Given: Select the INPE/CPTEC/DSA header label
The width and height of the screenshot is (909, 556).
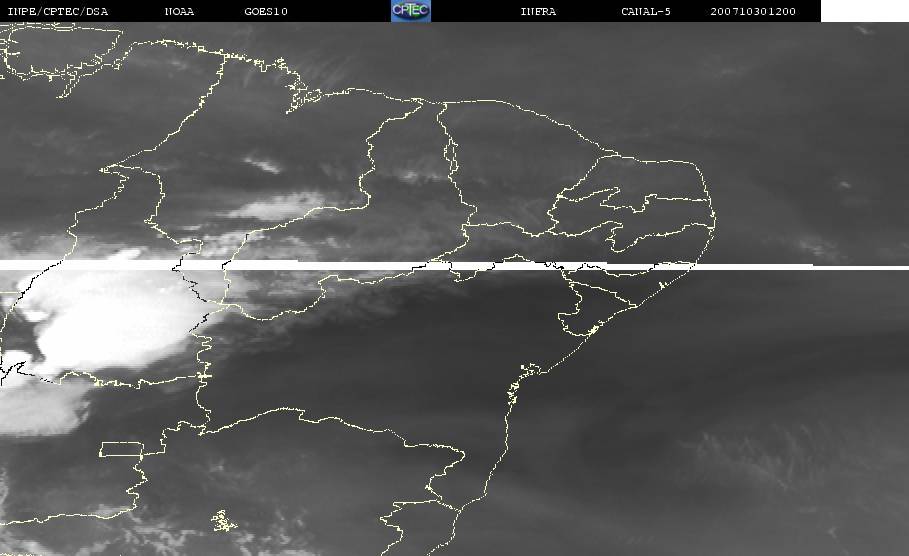Looking at the screenshot, I should (58, 12).
